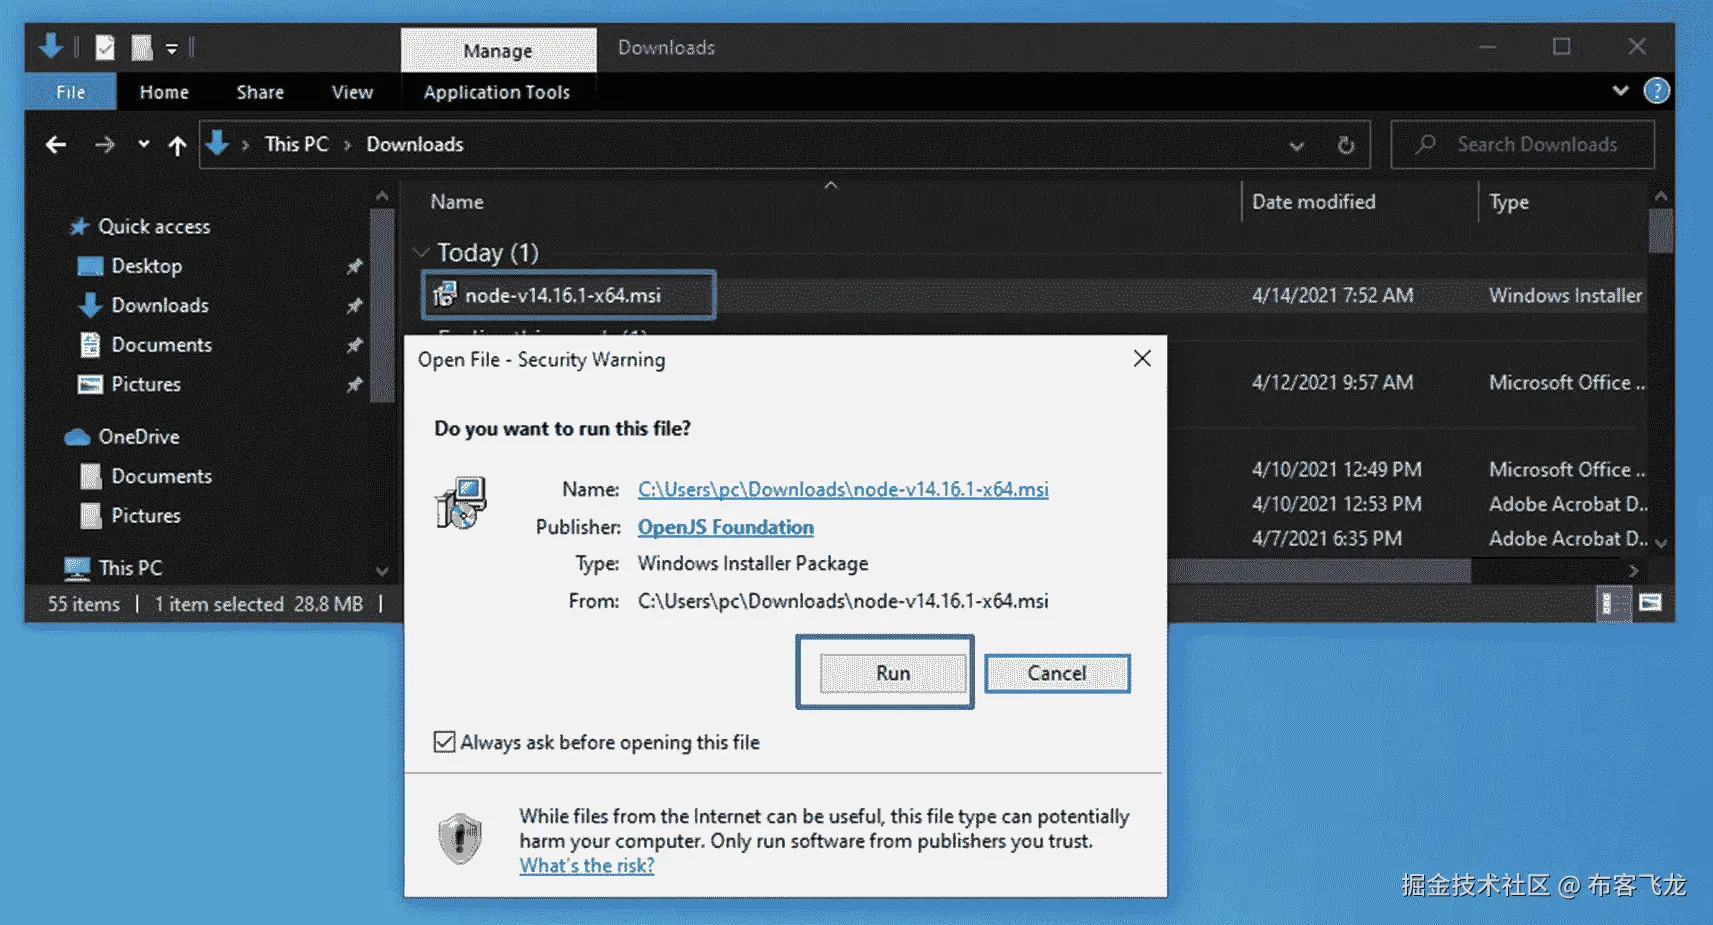Open Documents under Quick access
Image resolution: width=1713 pixels, height=925 pixels.
pyautogui.click(x=161, y=344)
